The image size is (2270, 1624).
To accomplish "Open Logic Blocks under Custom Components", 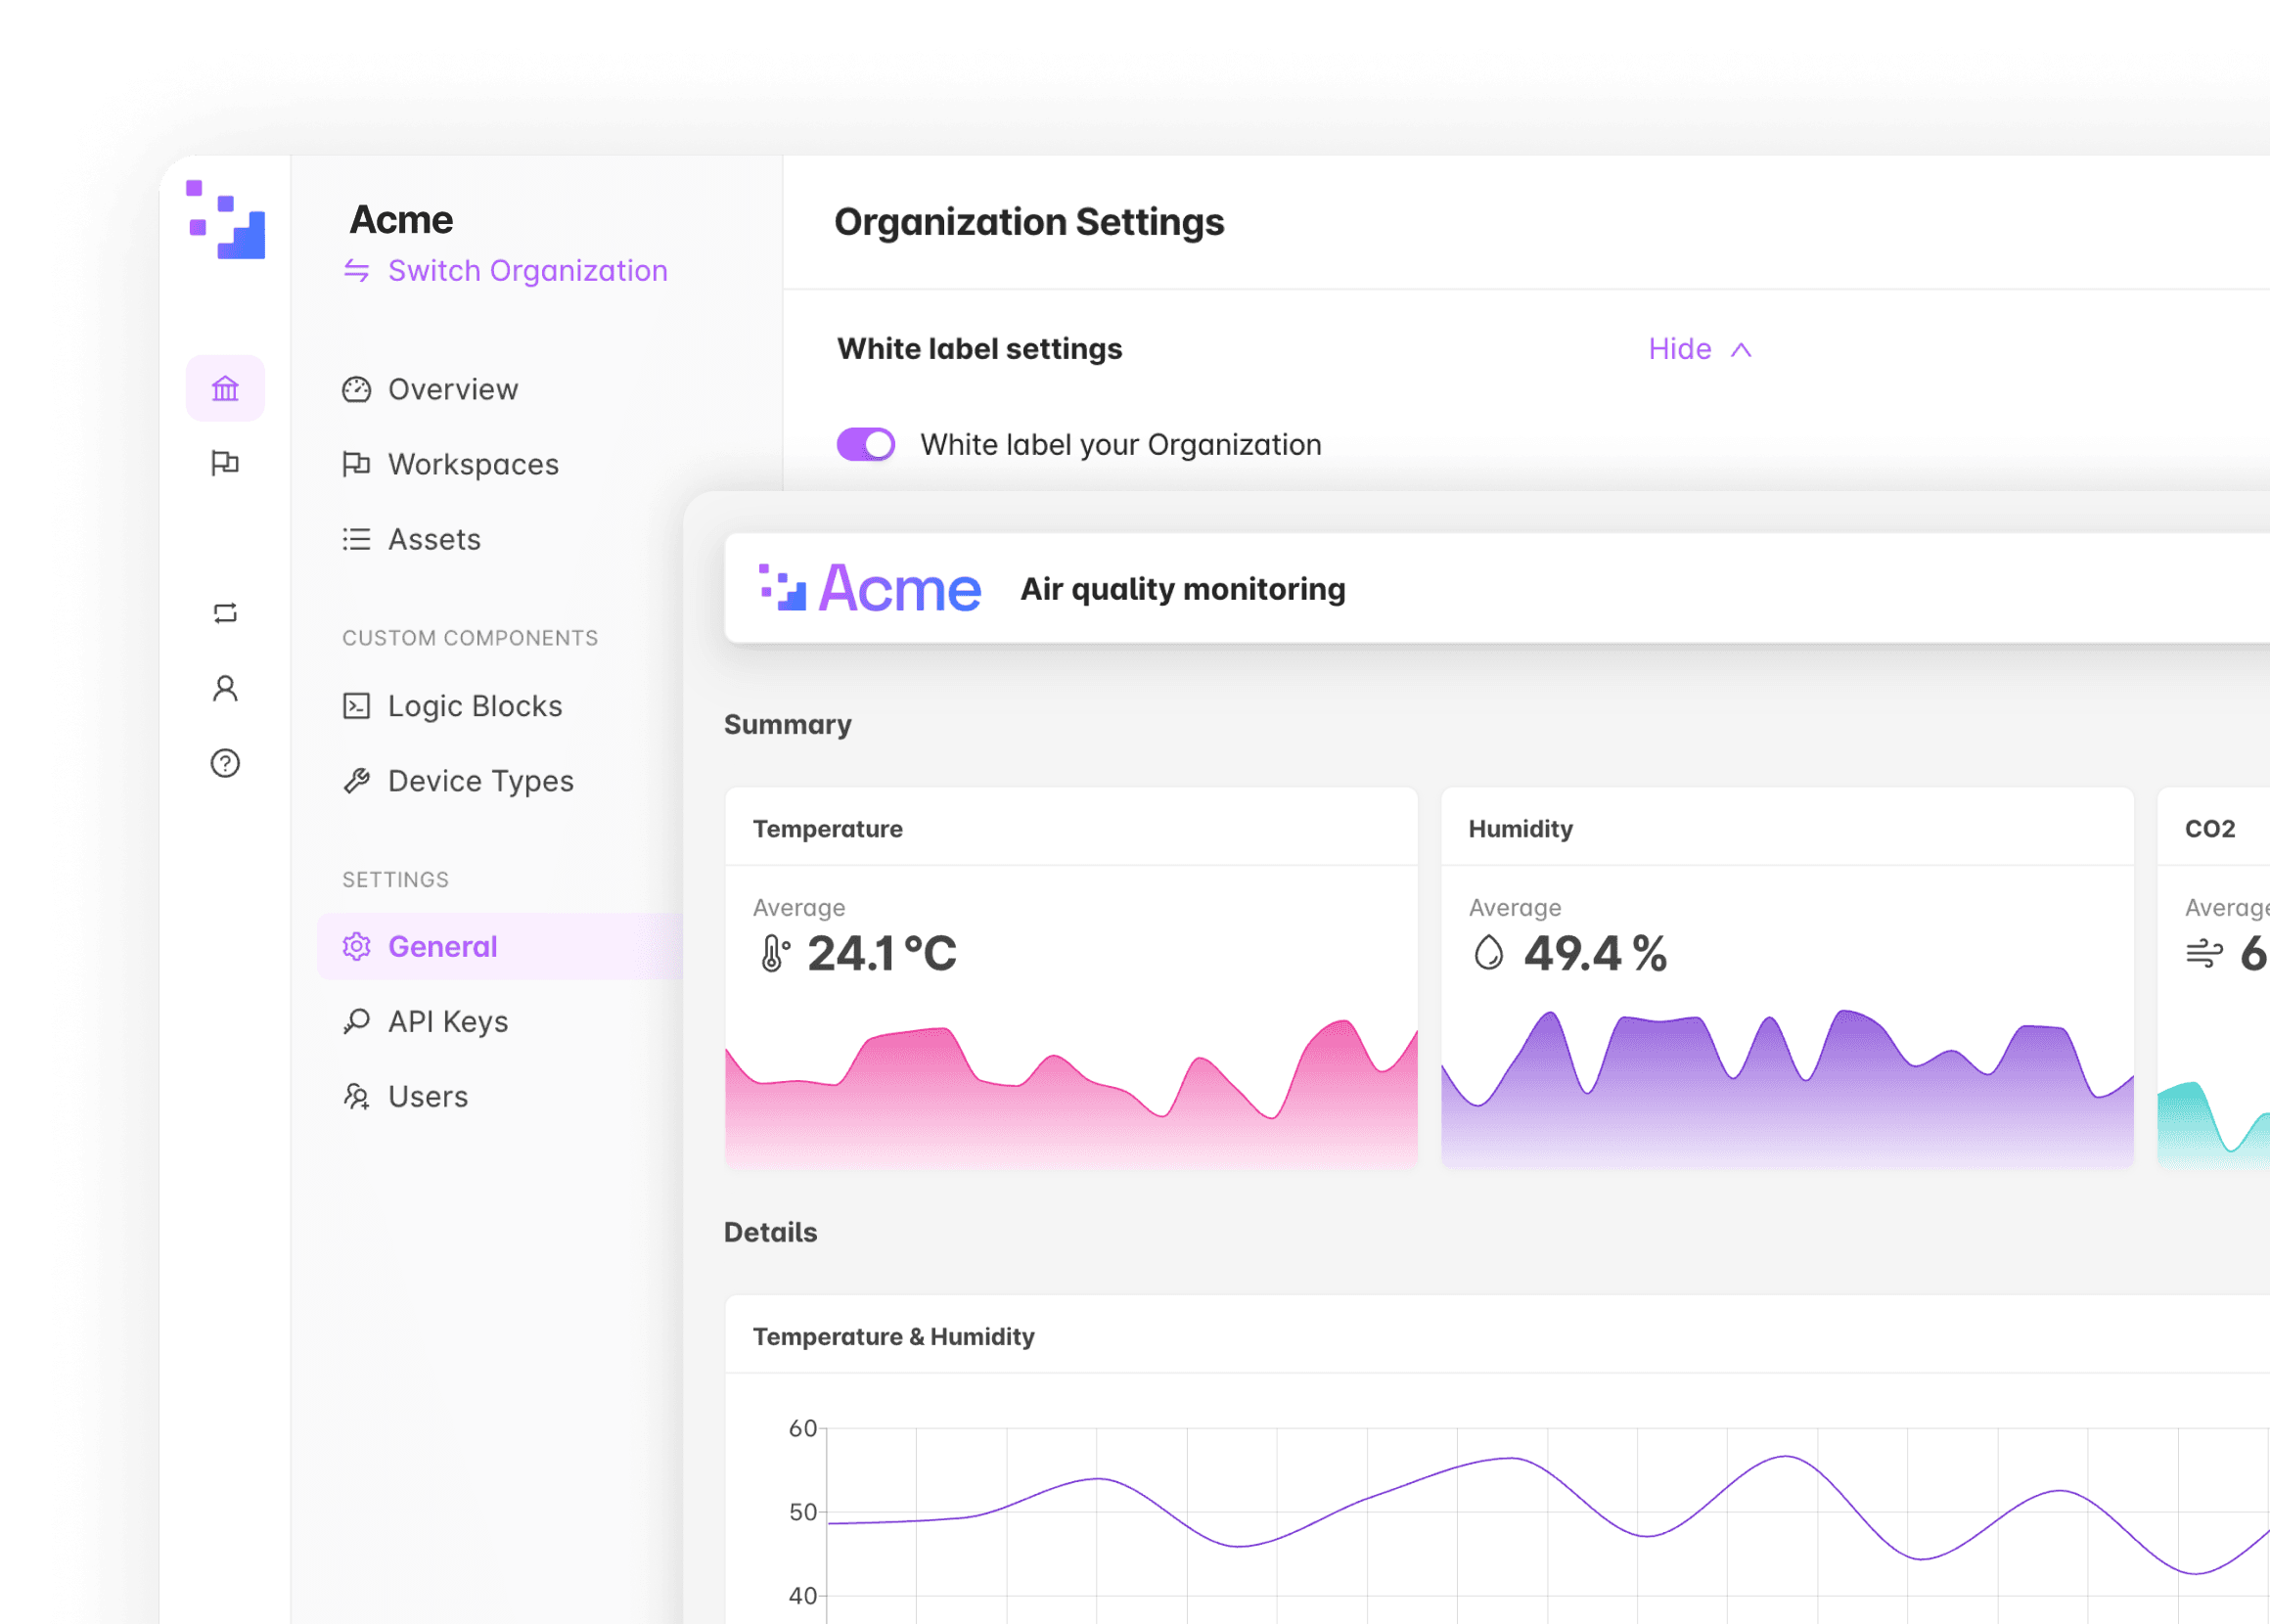I will pos(474,706).
